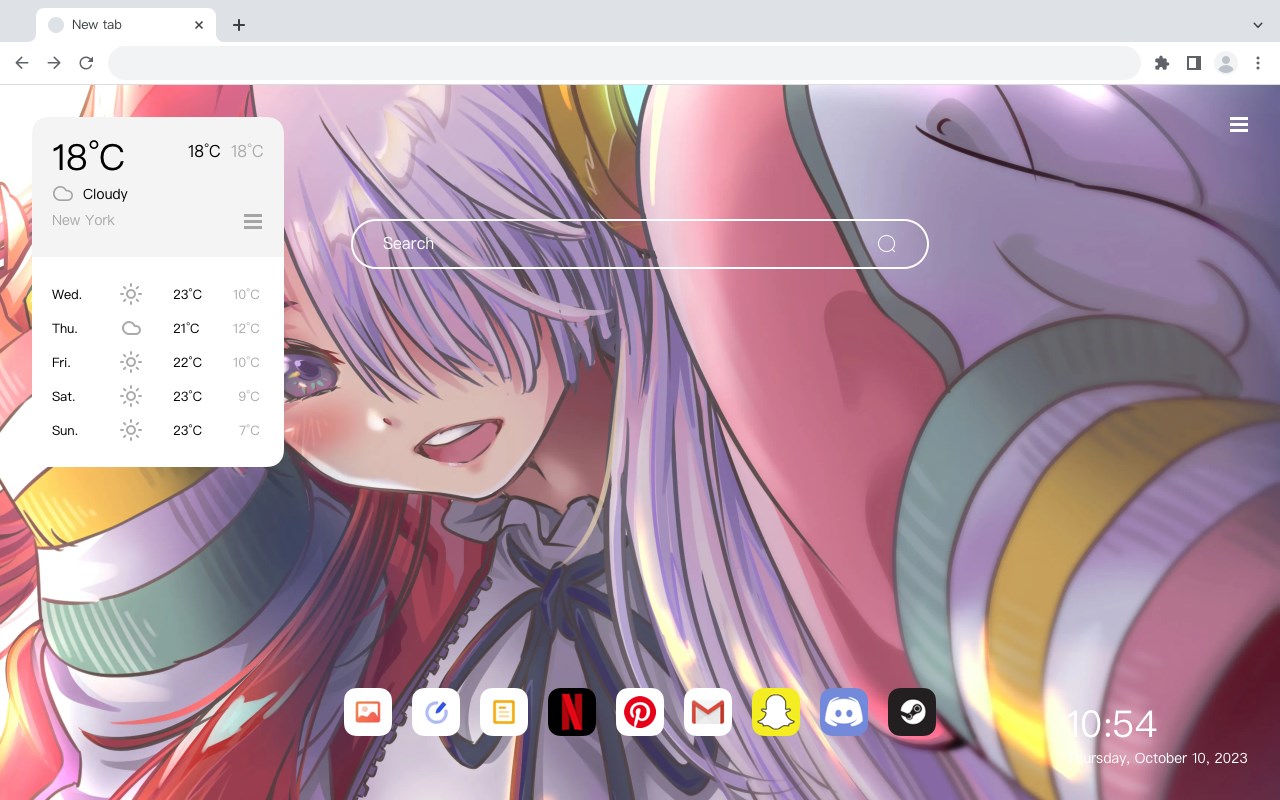Open the Chrome three-dot menu
1280x800 pixels.
(1258, 63)
